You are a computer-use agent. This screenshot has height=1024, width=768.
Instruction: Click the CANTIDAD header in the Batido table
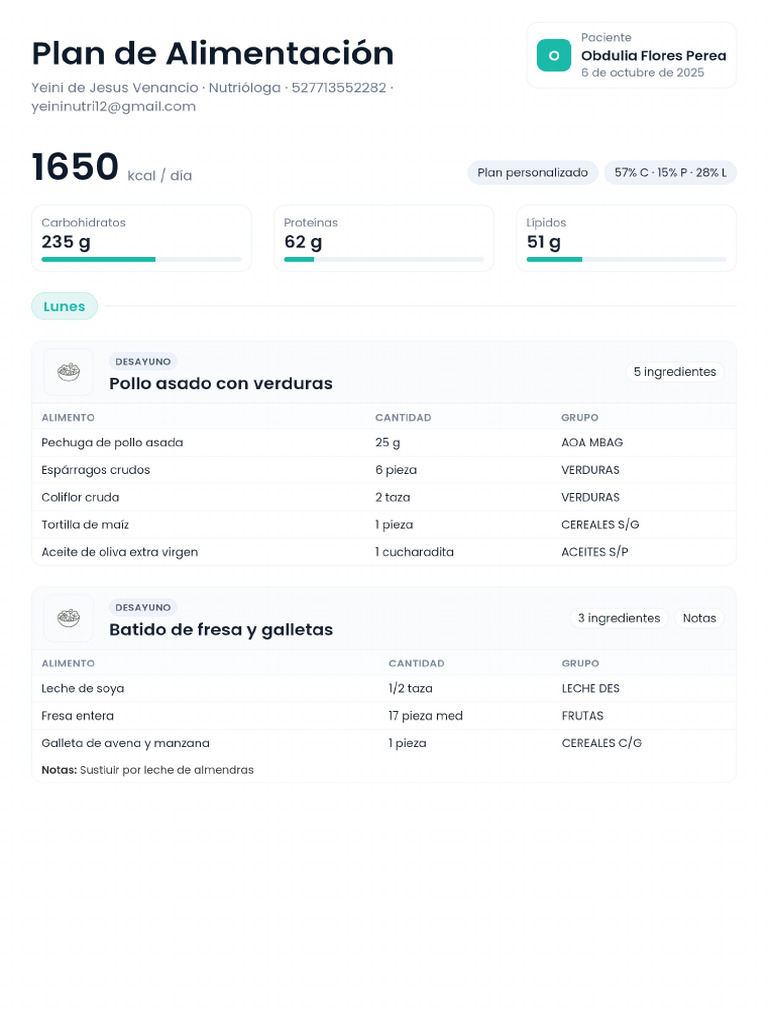416,664
